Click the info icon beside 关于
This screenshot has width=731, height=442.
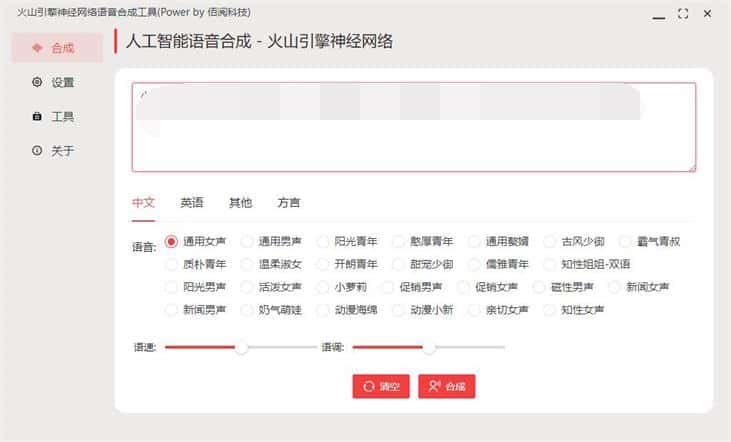(x=37, y=151)
